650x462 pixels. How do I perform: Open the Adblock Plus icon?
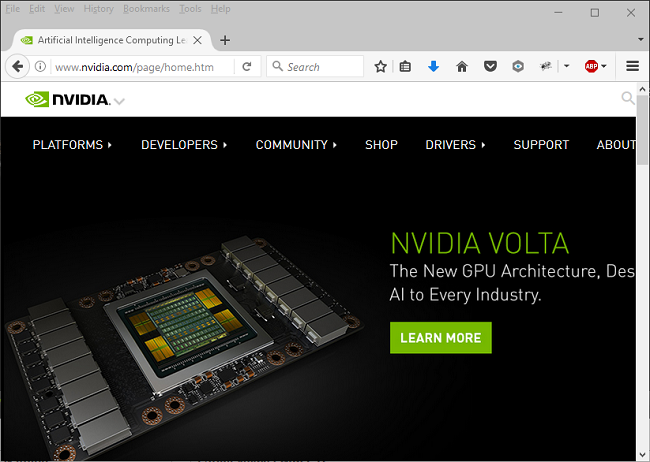tap(591, 66)
